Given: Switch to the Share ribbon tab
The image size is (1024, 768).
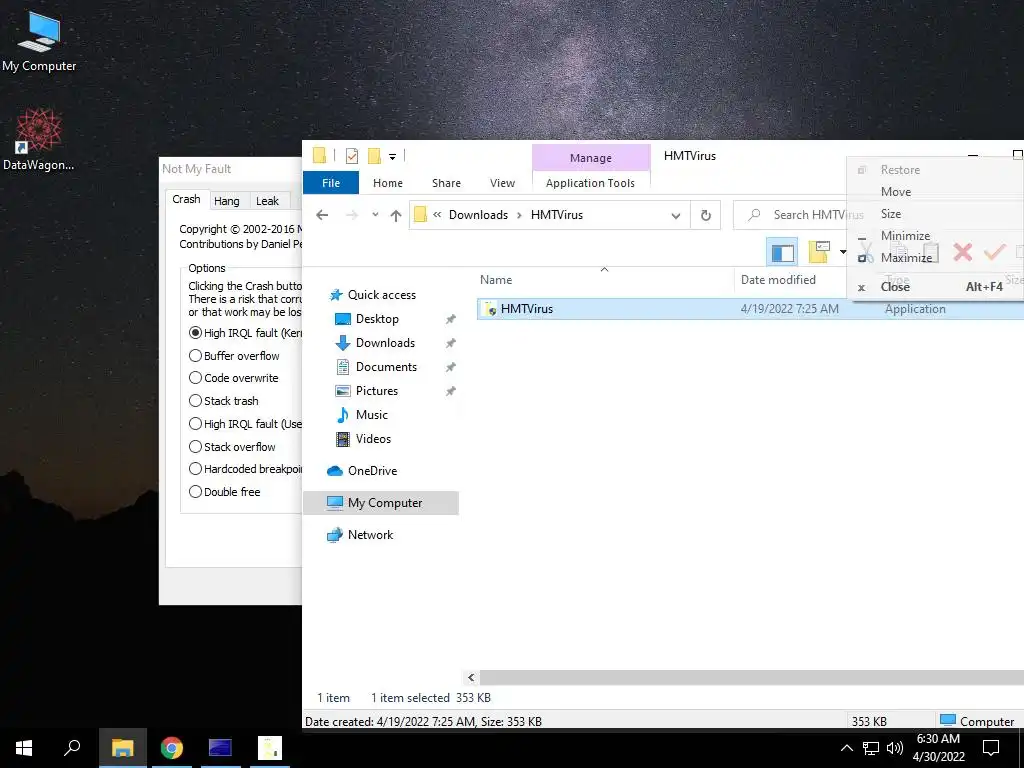Looking at the screenshot, I should (446, 183).
